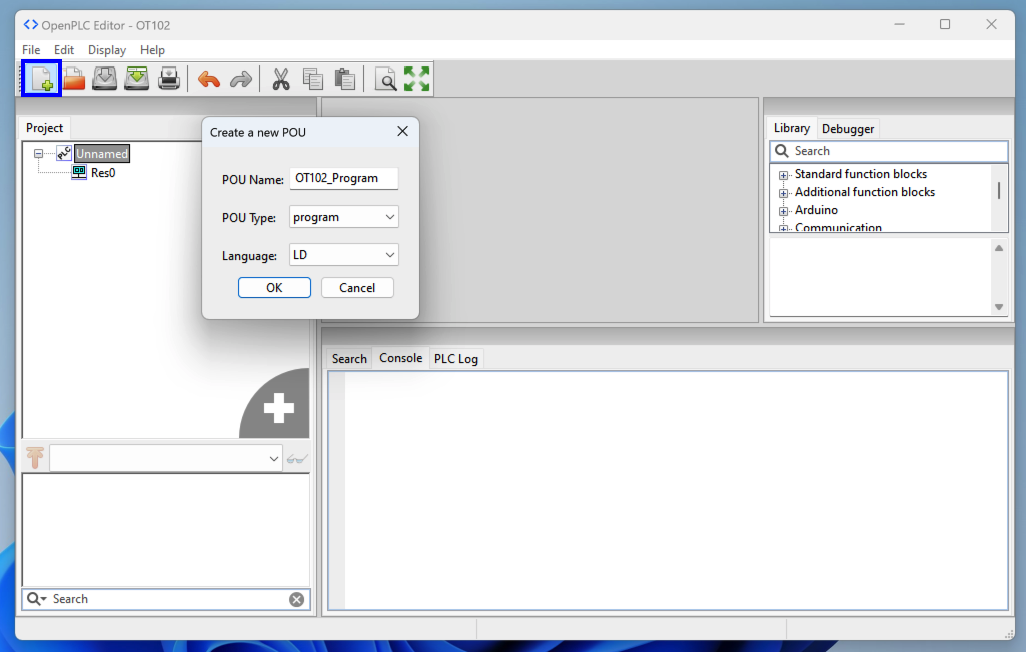The height and width of the screenshot is (652, 1026).
Task: Toggle fullscreen with the green arrows icon
Action: (x=416, y=79)
